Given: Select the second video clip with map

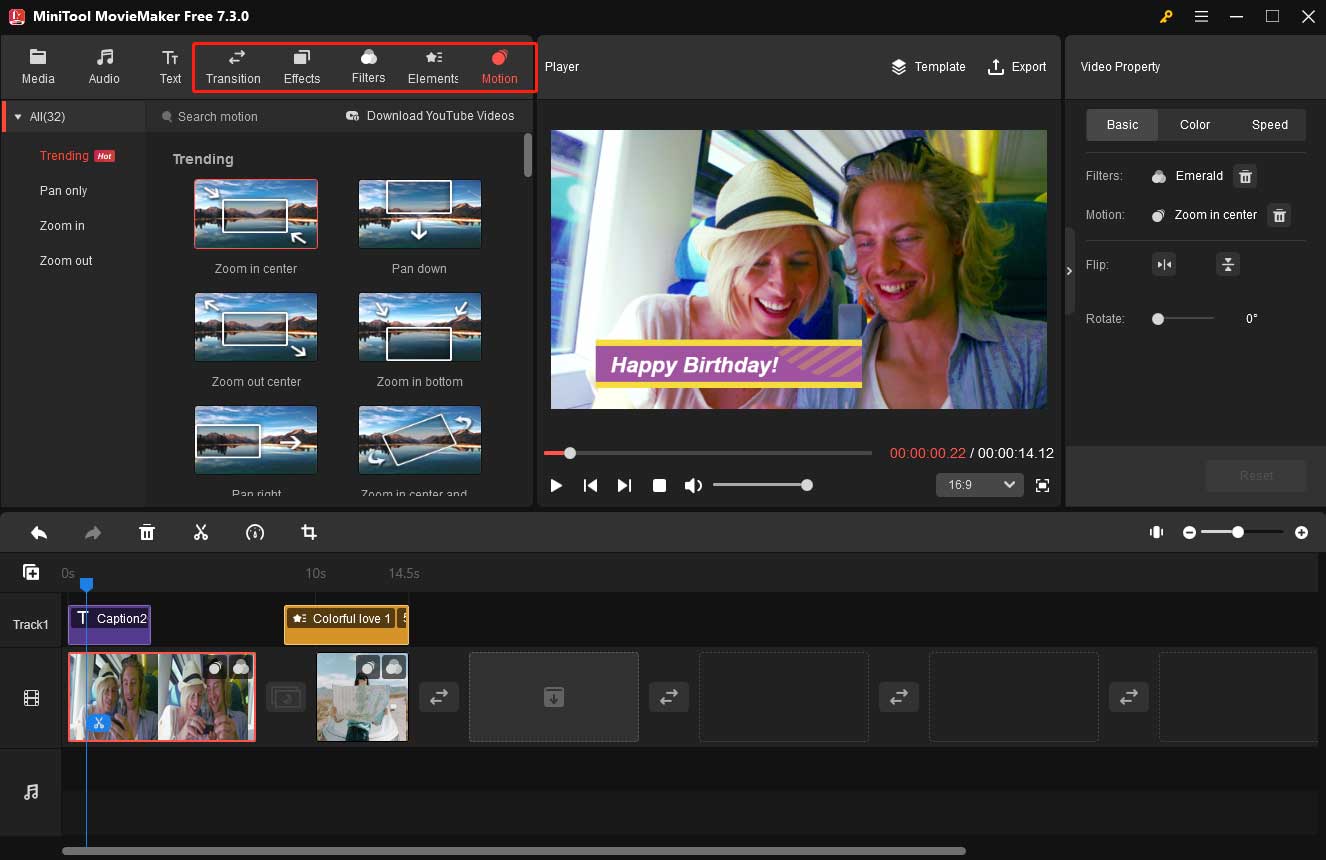Looking at the screenshot, I should (362, 697).
